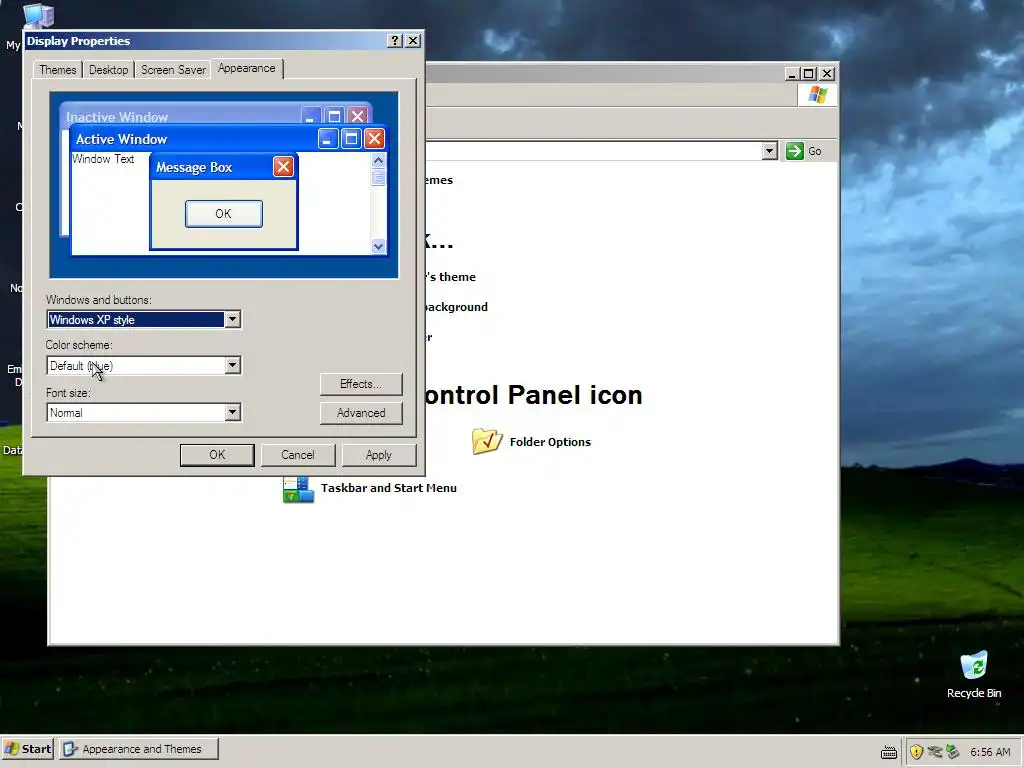Switch to the Desktop tab
1024x768 pixels.
[x=108, y=69]
